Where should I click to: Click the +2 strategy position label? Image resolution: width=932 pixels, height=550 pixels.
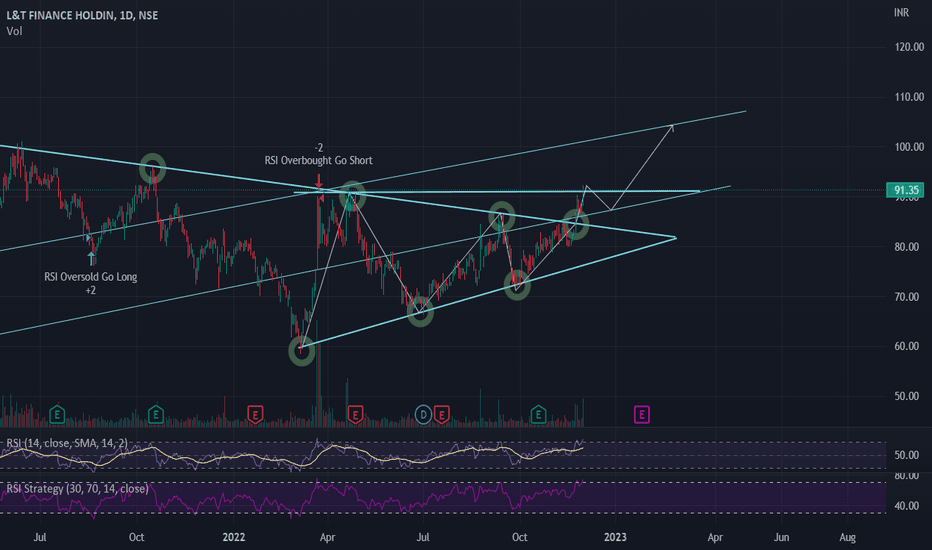point(90,290)
